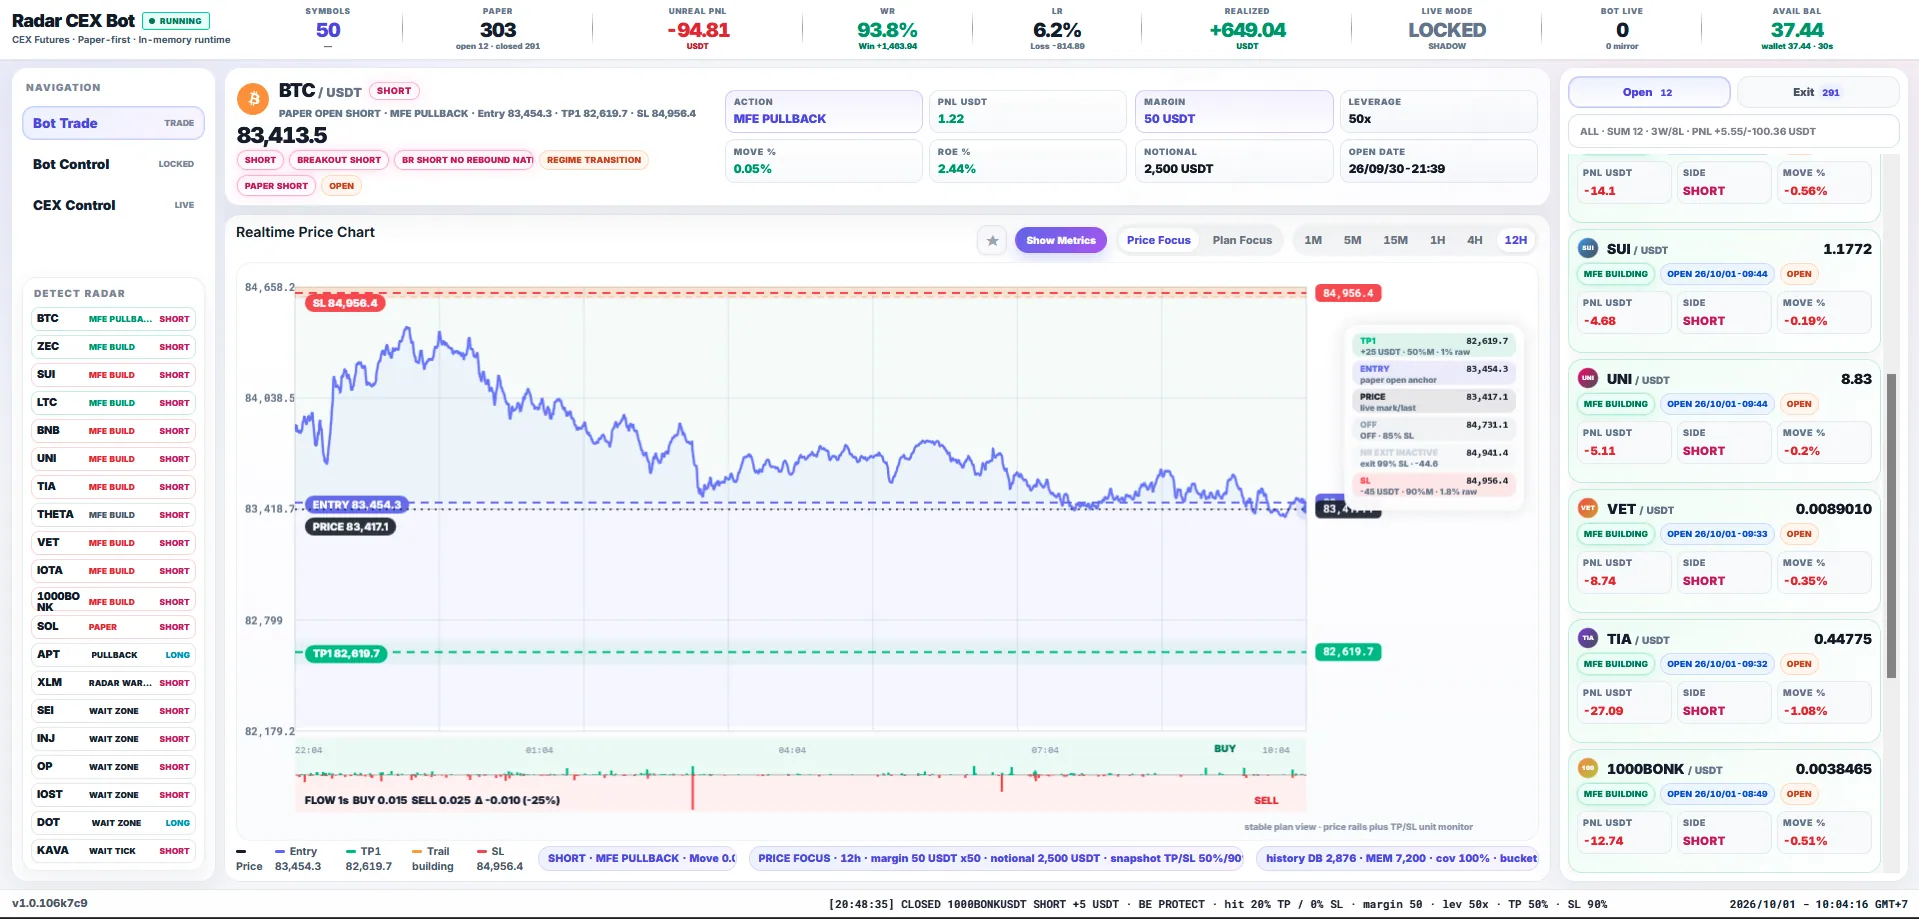Click the SL 84,956.4 chart line label
This screenshot has height=919, width=1919.
(345, 303)
